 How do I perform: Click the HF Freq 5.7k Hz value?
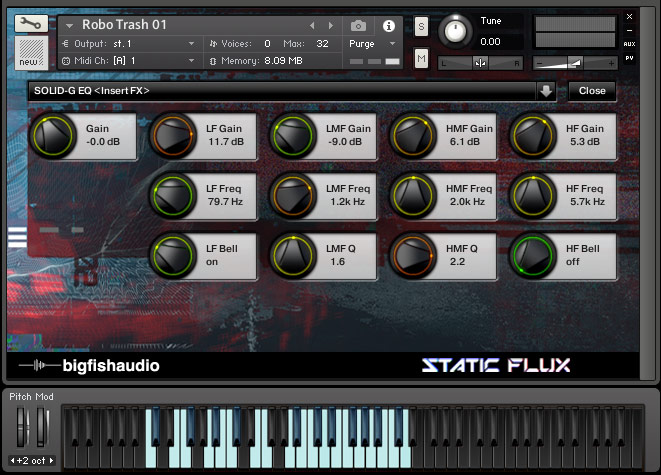click(587, 201)
